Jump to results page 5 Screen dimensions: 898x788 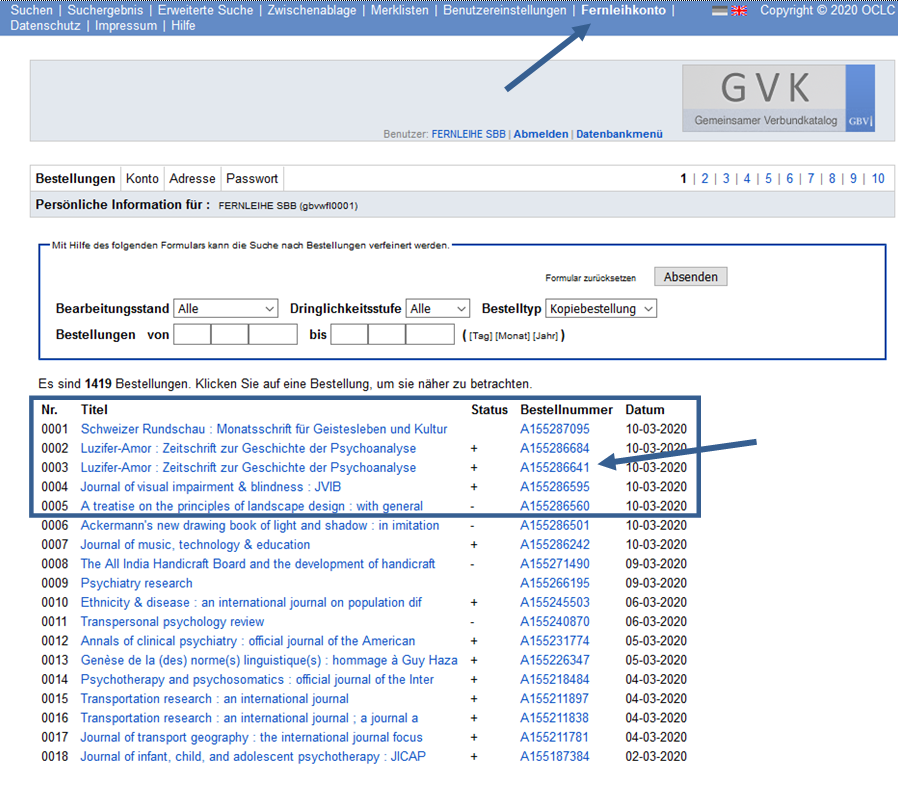coord(769,179)
